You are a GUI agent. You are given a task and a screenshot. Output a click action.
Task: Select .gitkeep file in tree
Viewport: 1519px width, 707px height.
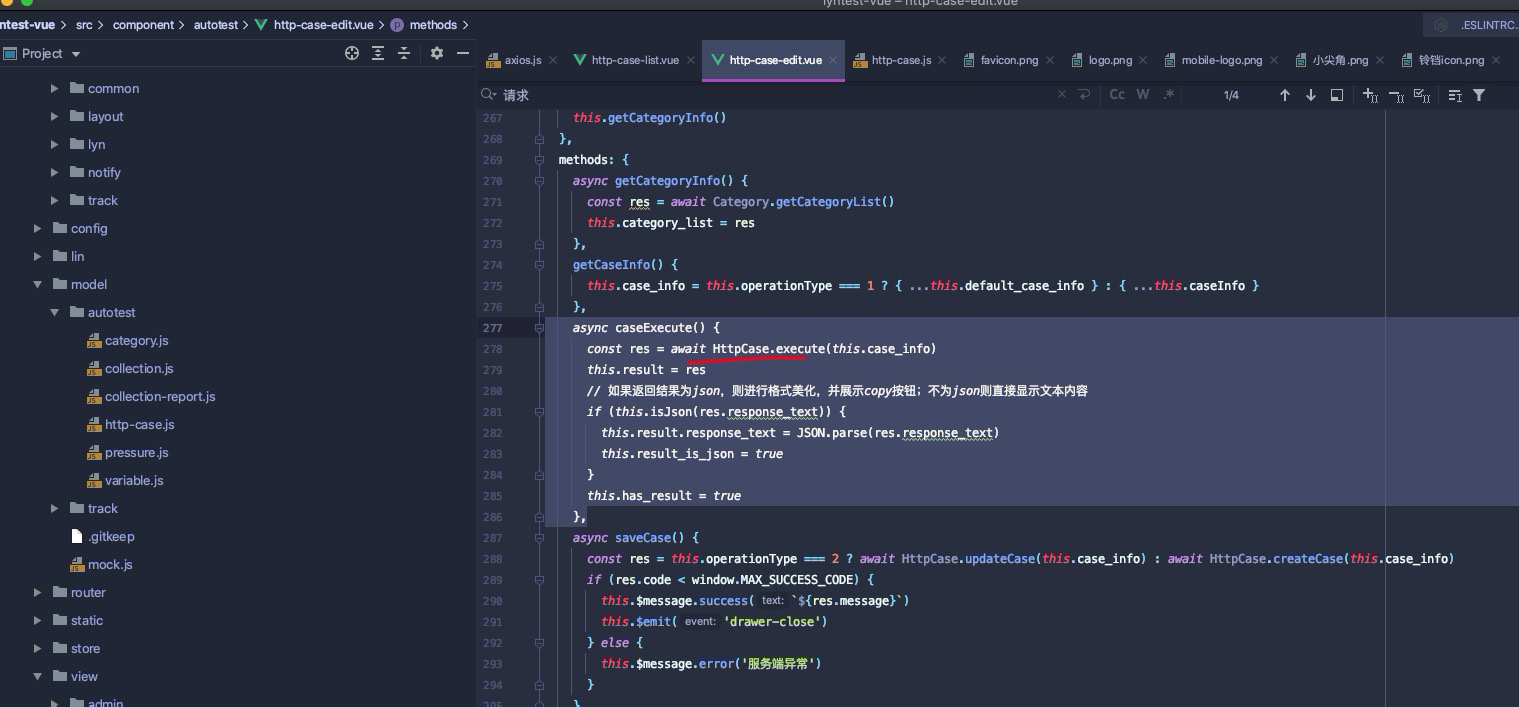tap(111, 536)
